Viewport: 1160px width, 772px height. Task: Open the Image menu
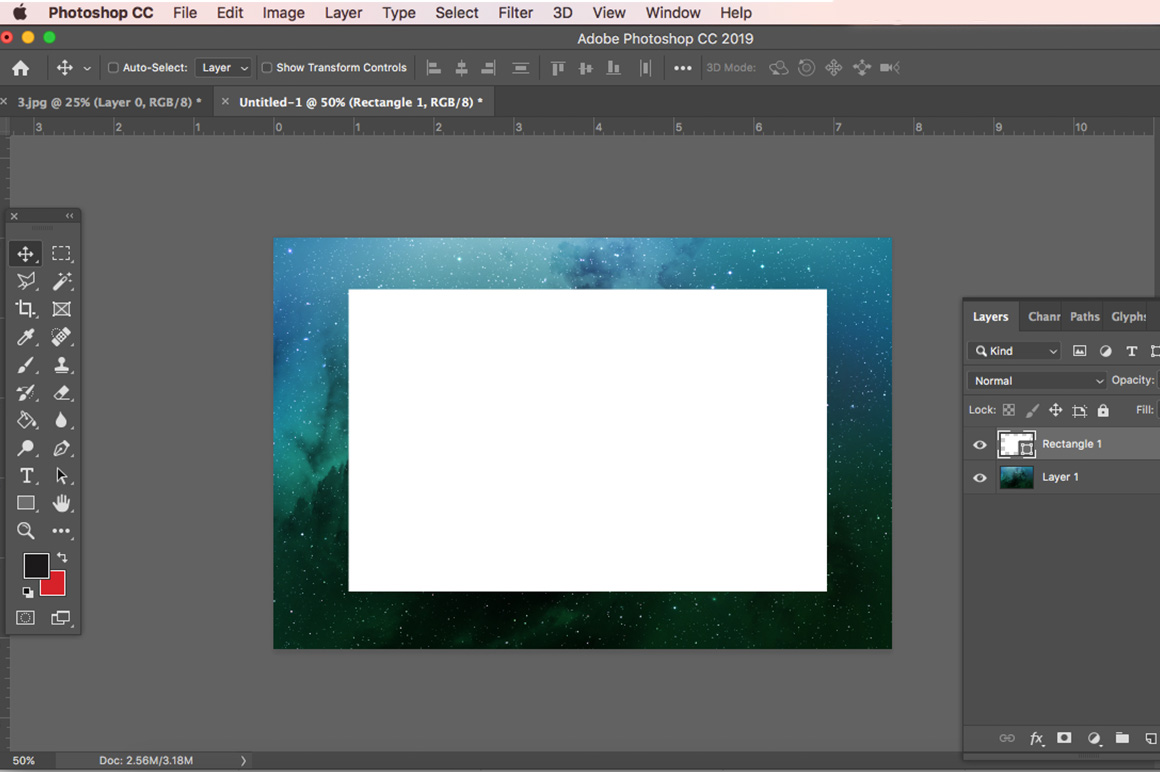283,13
